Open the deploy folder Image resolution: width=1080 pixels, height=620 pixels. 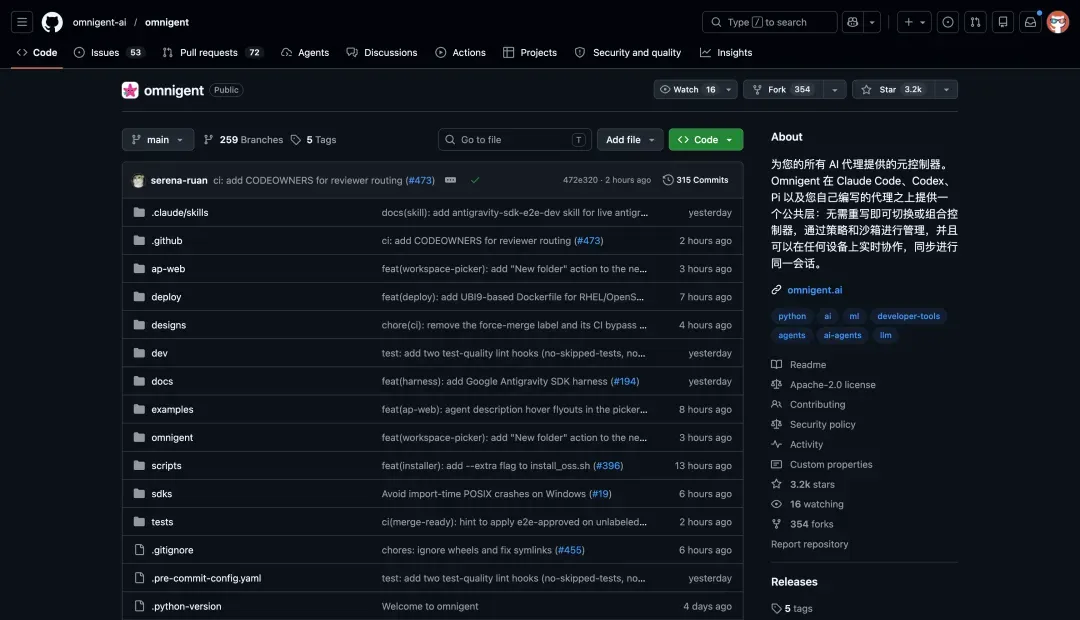(x=166, y=297)
